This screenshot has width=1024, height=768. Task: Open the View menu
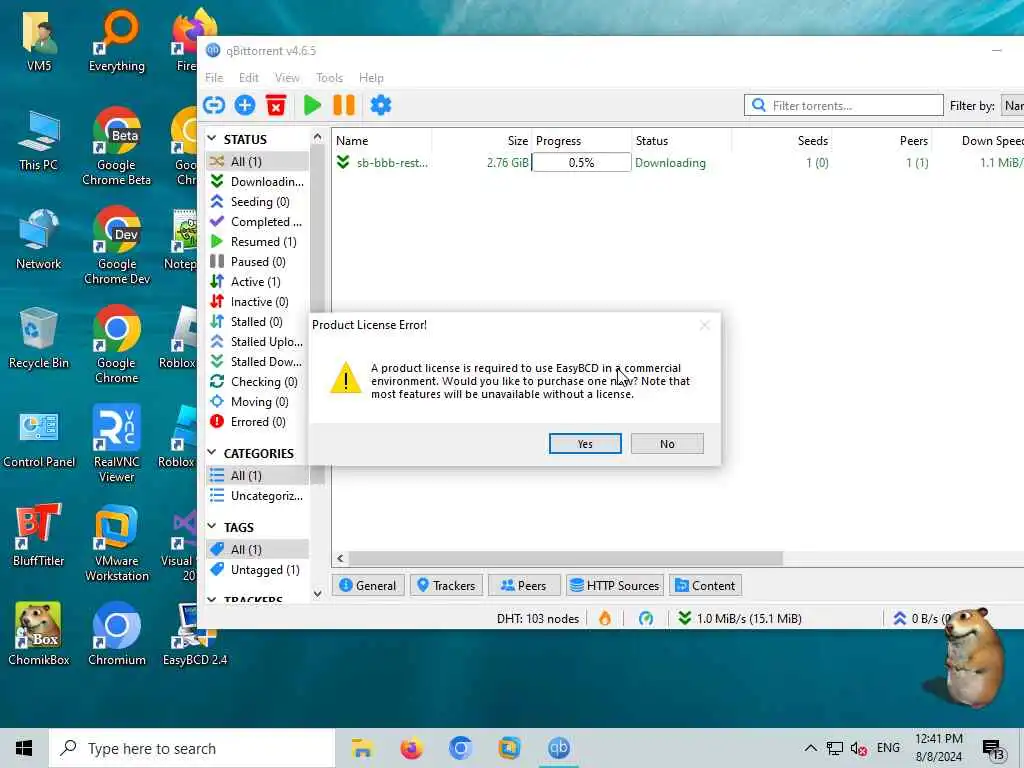pos(287,78)
